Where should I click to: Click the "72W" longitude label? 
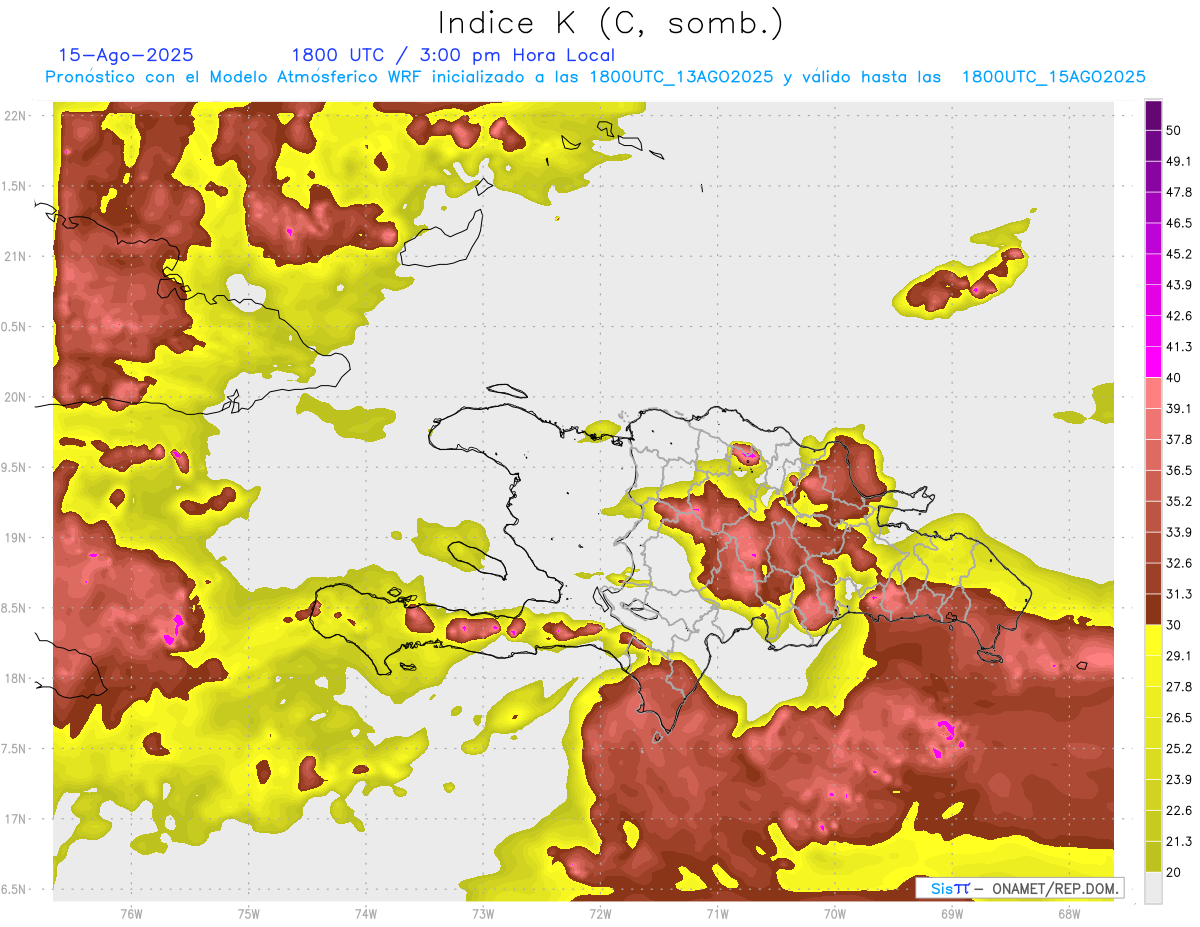pos(600,914)
